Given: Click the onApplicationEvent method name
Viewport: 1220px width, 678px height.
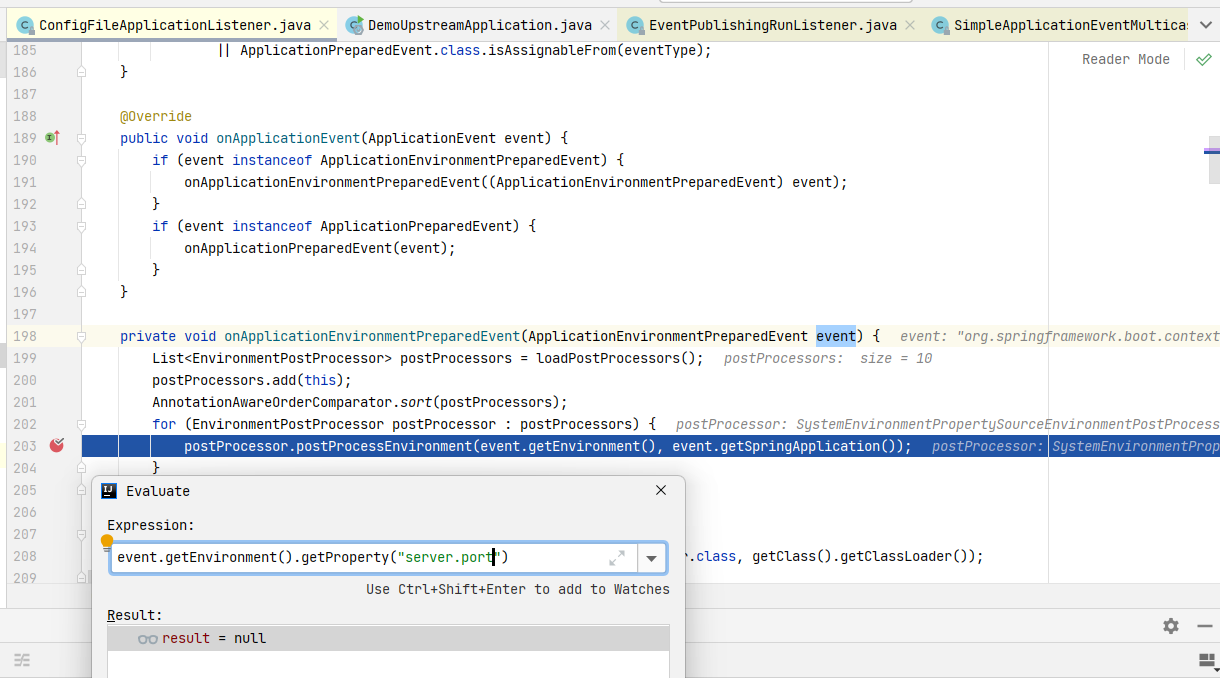Looking at the screenshot, I should (x=288, y=138).
